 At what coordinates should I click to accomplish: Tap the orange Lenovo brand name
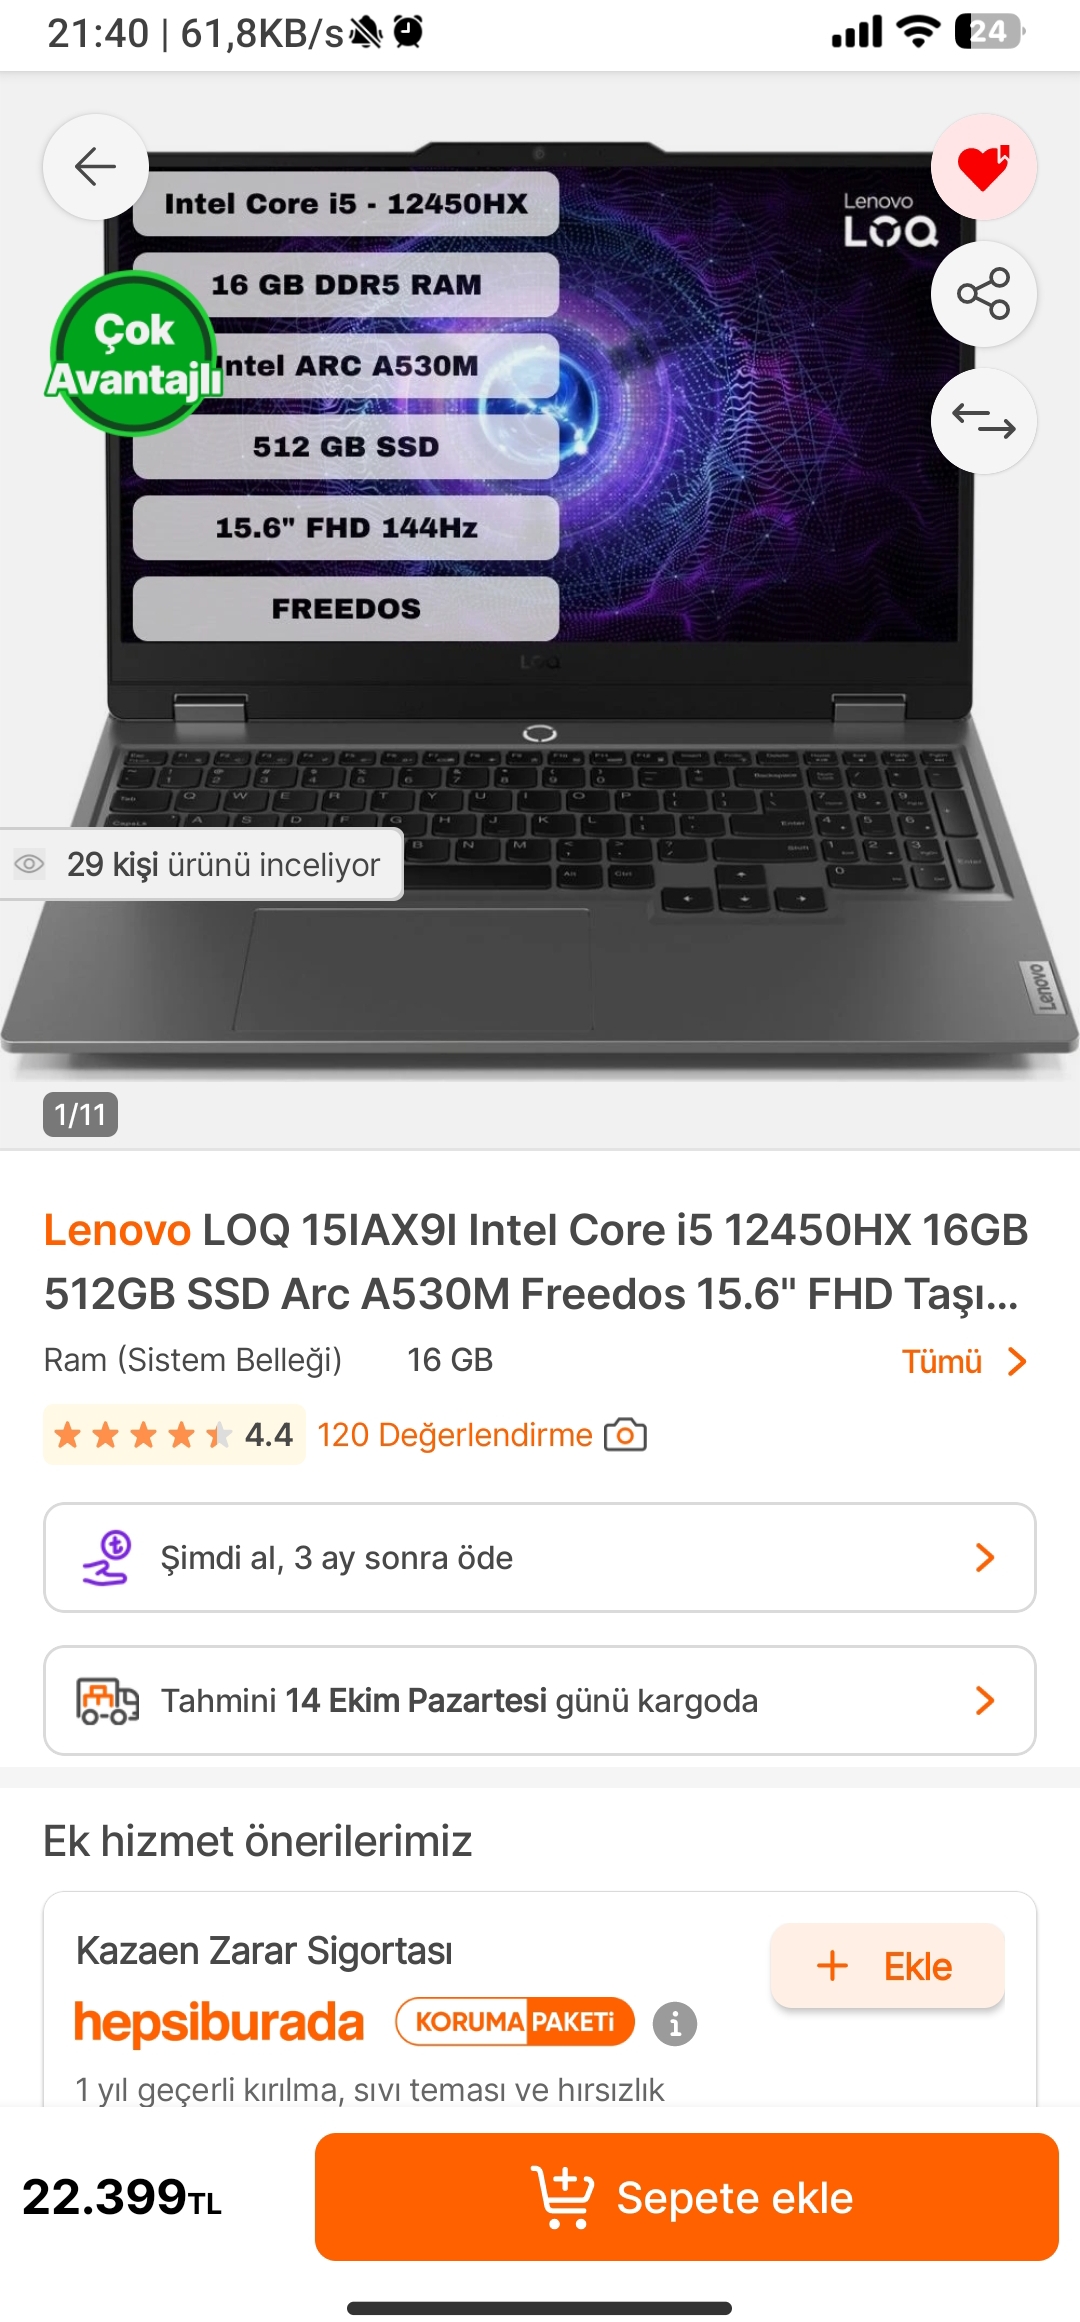tap(117, 1230)
